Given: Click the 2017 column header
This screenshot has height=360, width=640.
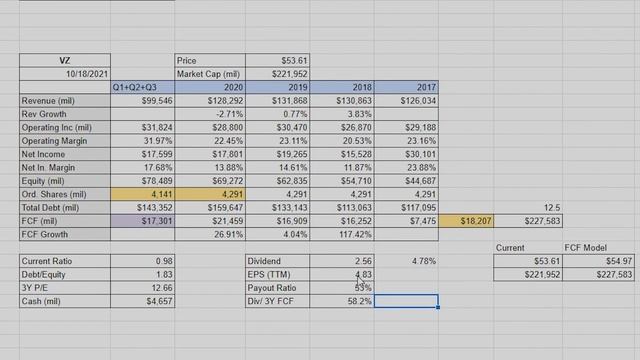Looking at the screenshot, I should [x=406, y=87].
